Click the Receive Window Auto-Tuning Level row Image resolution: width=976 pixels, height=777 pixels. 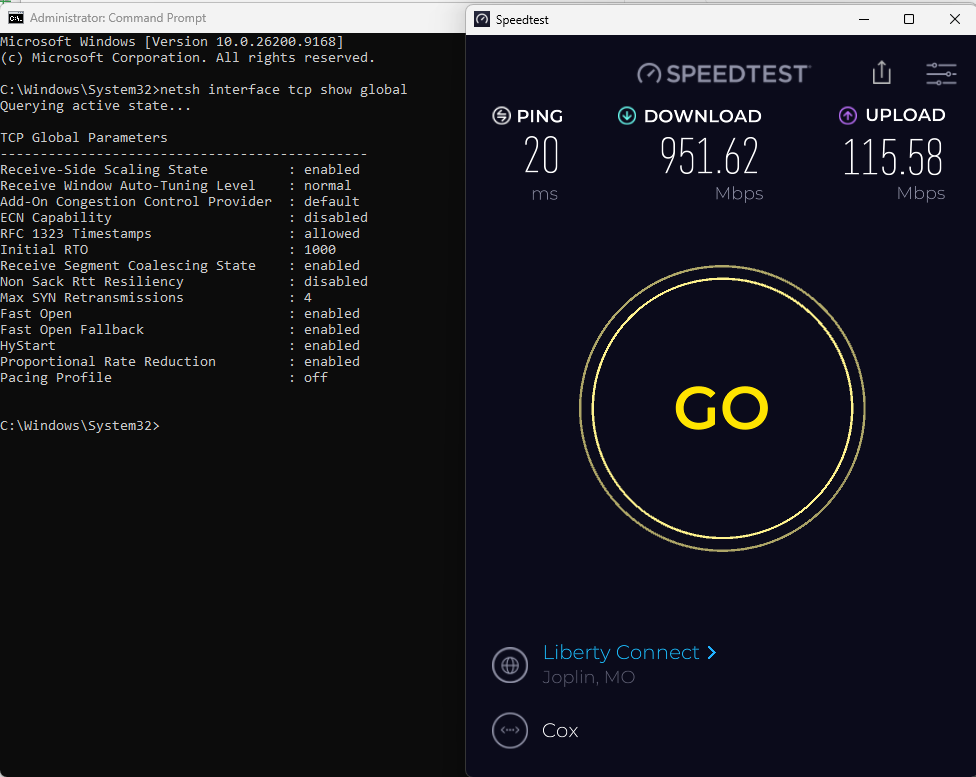click(x=176, y=186)
